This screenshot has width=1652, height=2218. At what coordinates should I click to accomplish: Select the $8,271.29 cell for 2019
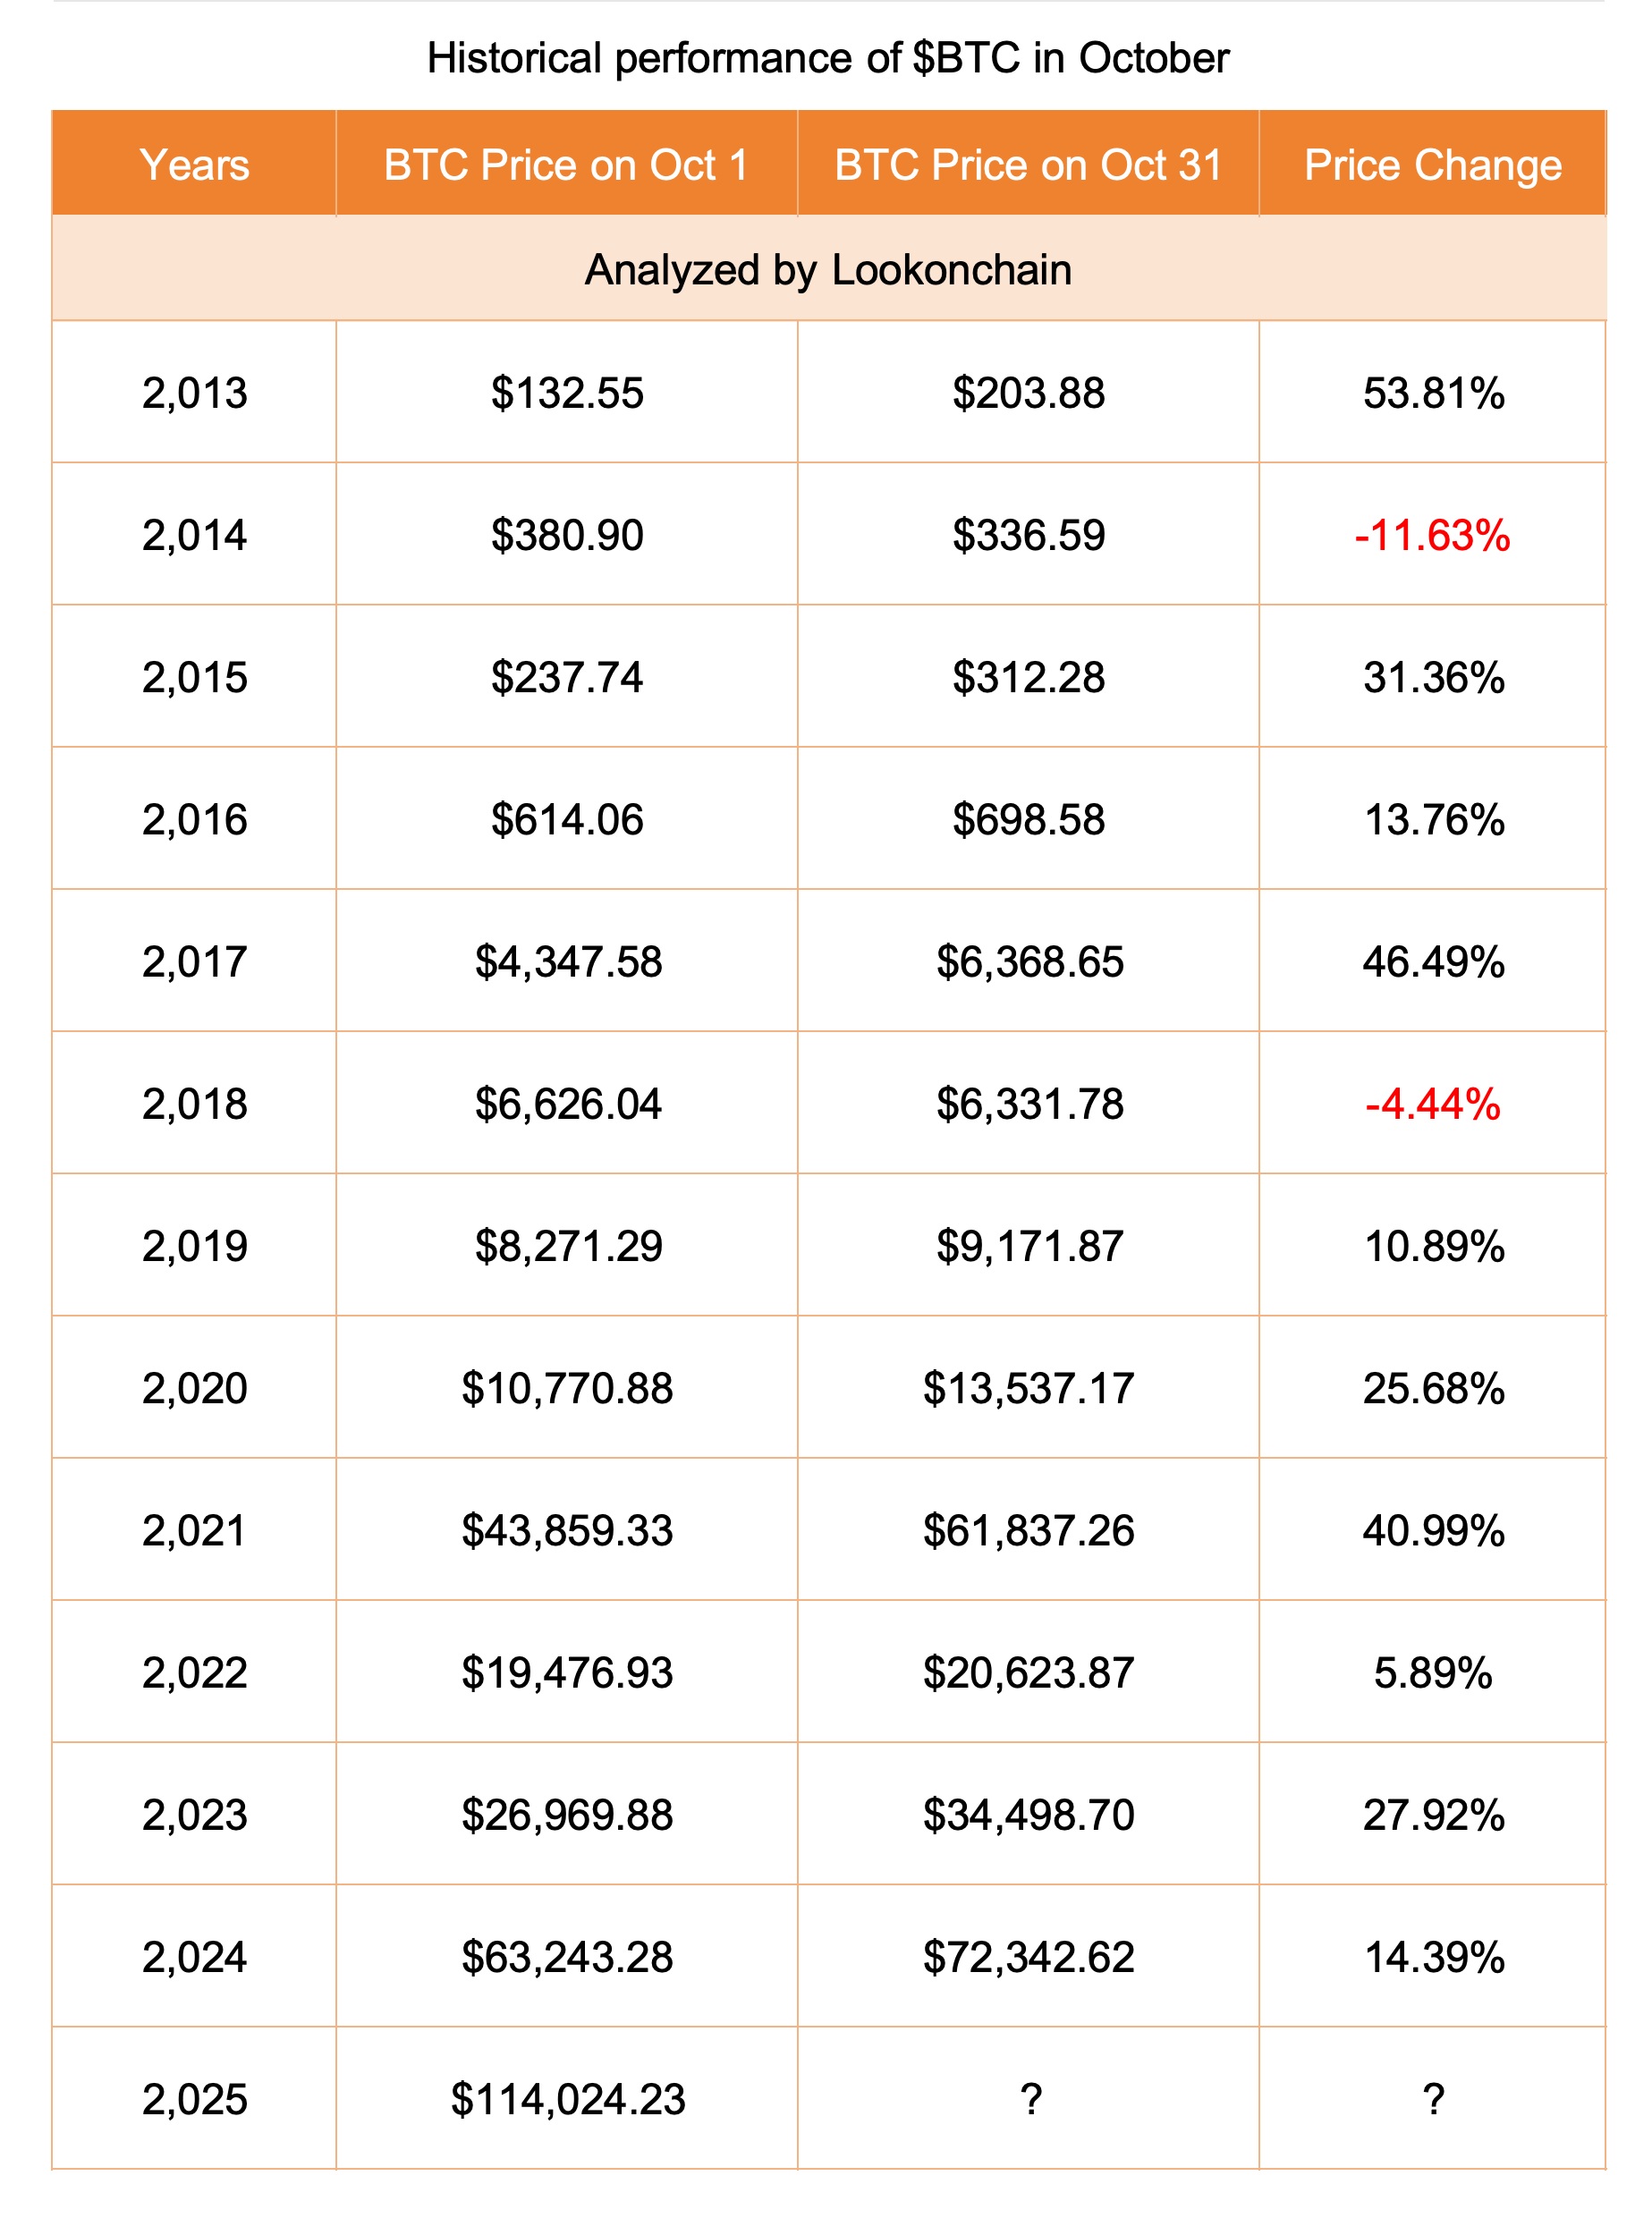coord(568,1246)
